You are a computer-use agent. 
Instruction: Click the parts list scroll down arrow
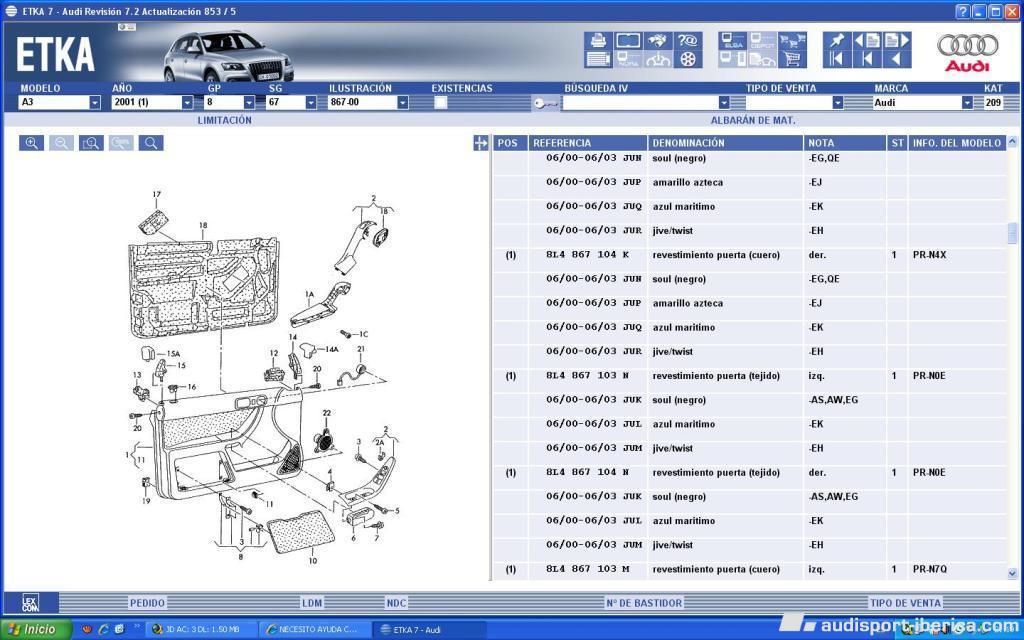pyautogui.click(x=1012, y=573)
